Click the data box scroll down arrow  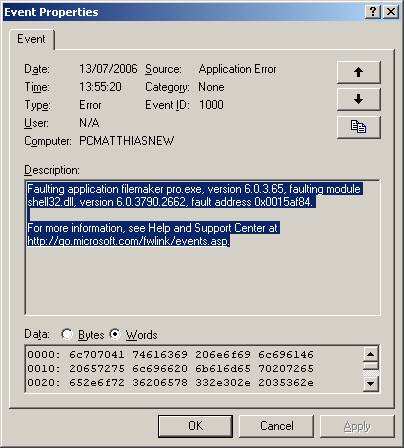point(370,383)
